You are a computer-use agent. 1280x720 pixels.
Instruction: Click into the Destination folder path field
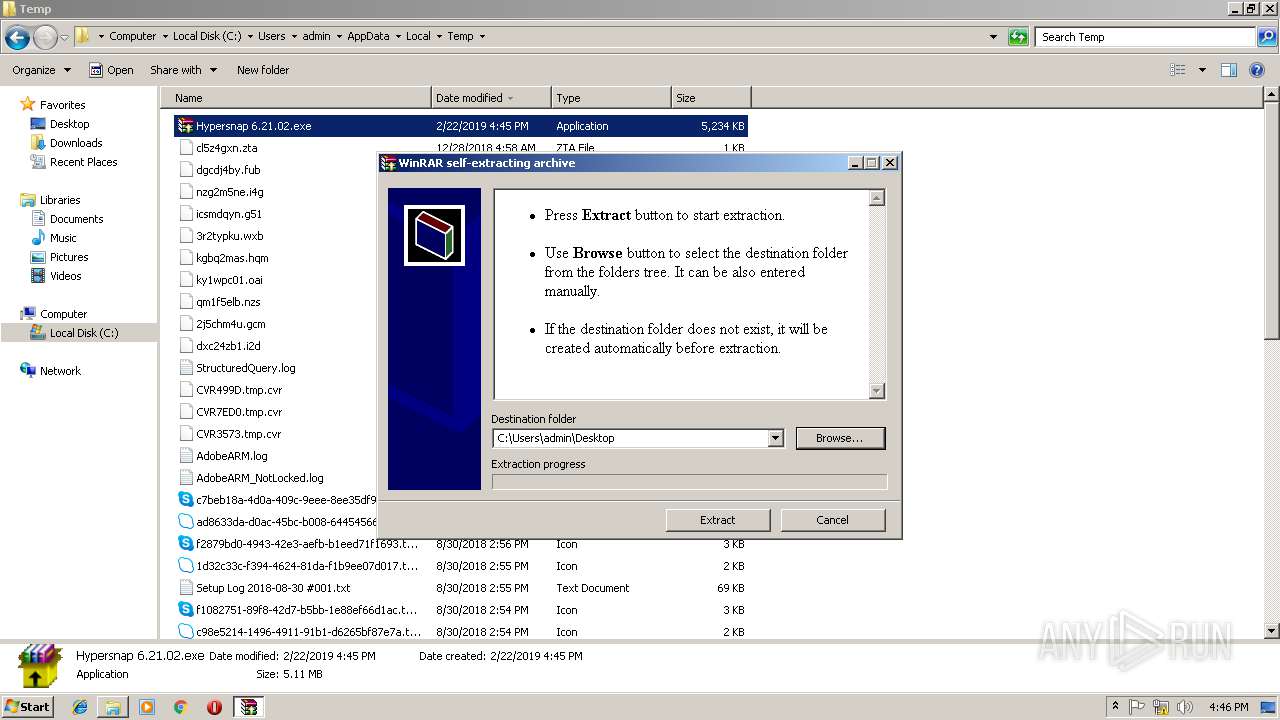point(630,438)
